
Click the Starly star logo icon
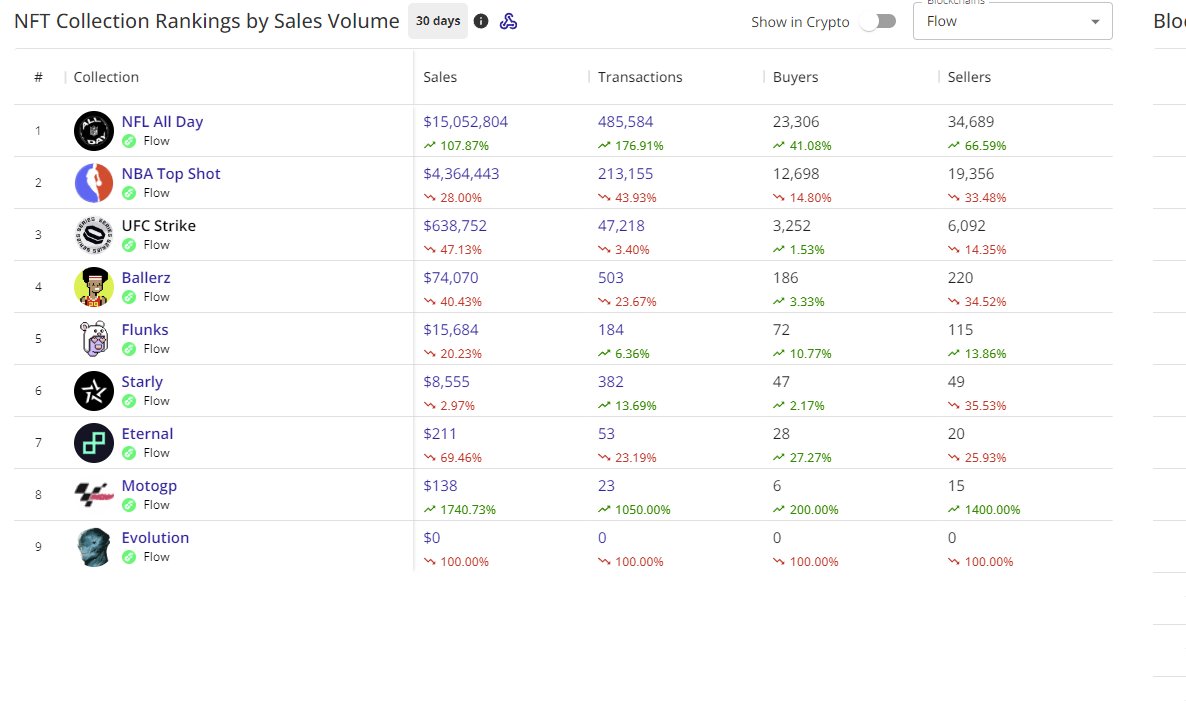[x=94, y=391]
